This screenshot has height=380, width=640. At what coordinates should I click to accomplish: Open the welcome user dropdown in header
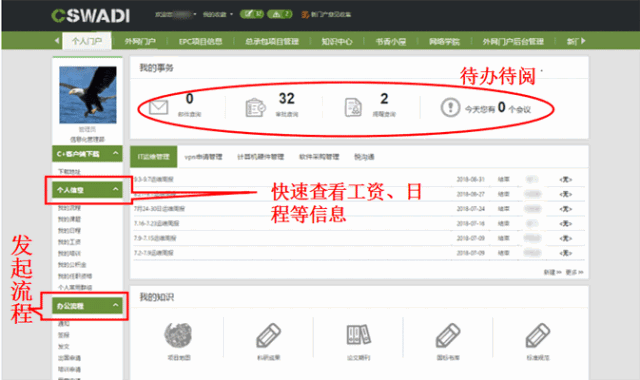(x=176, y=14)
